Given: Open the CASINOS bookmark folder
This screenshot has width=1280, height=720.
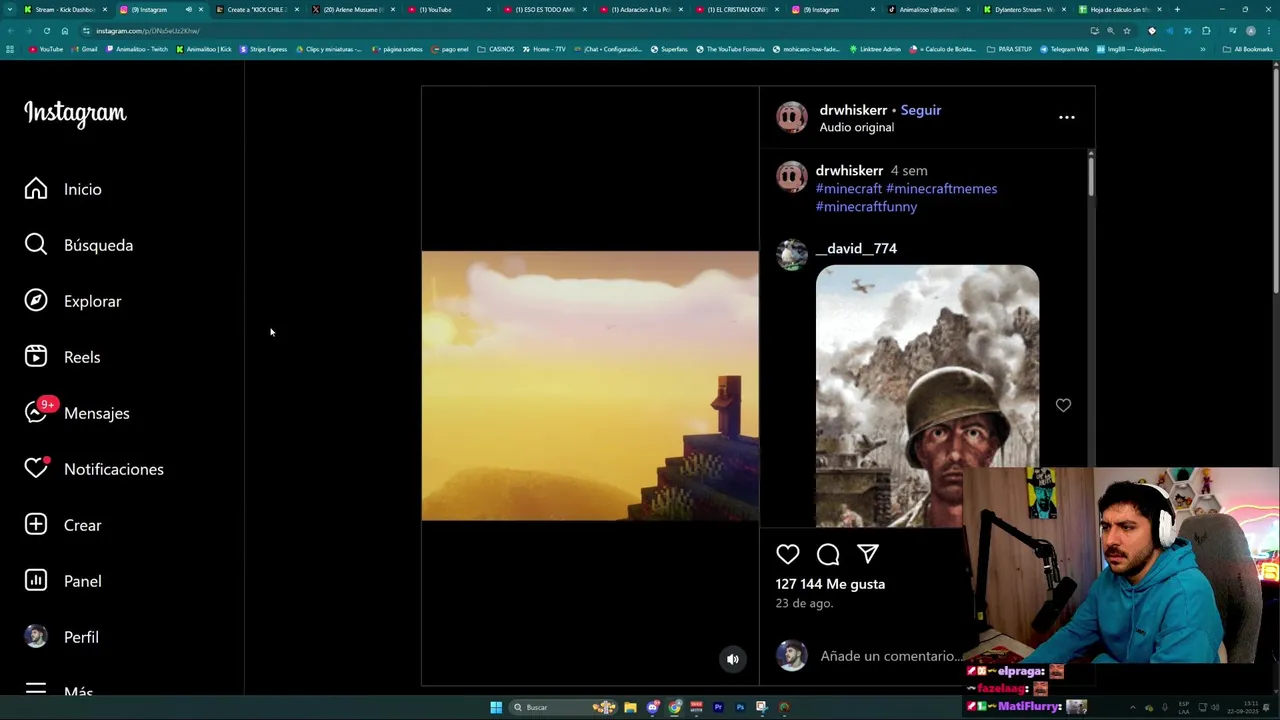Looking at the screenshot, I should [x=496, y=49].
